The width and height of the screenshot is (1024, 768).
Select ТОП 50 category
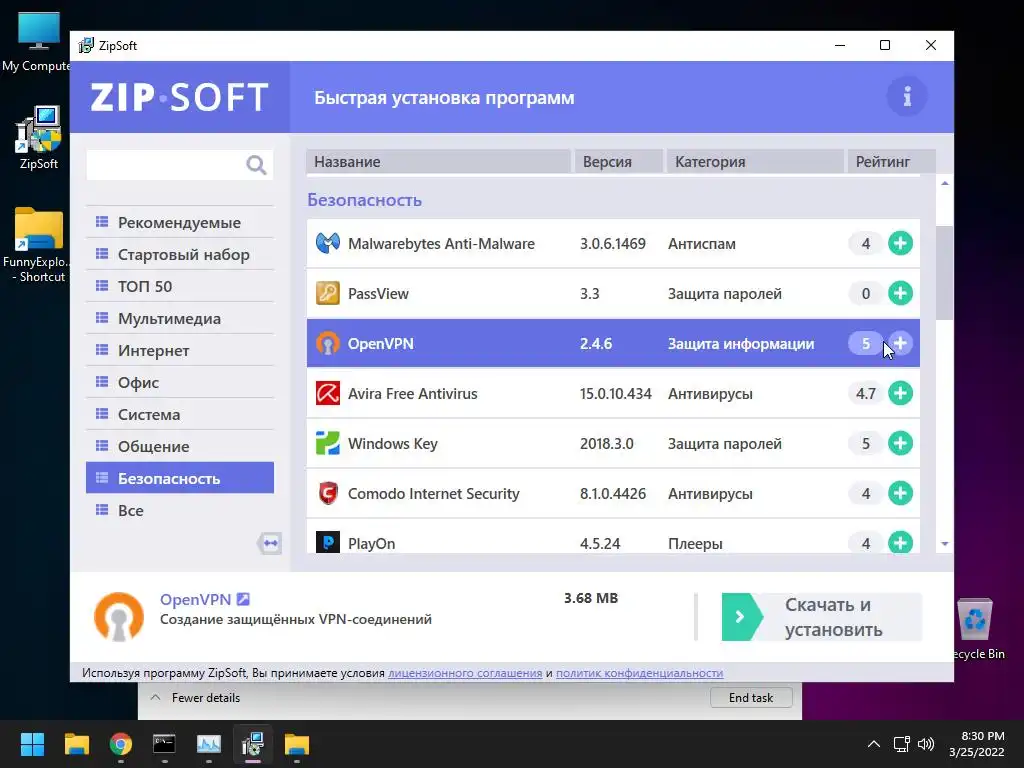coord(180,286)
